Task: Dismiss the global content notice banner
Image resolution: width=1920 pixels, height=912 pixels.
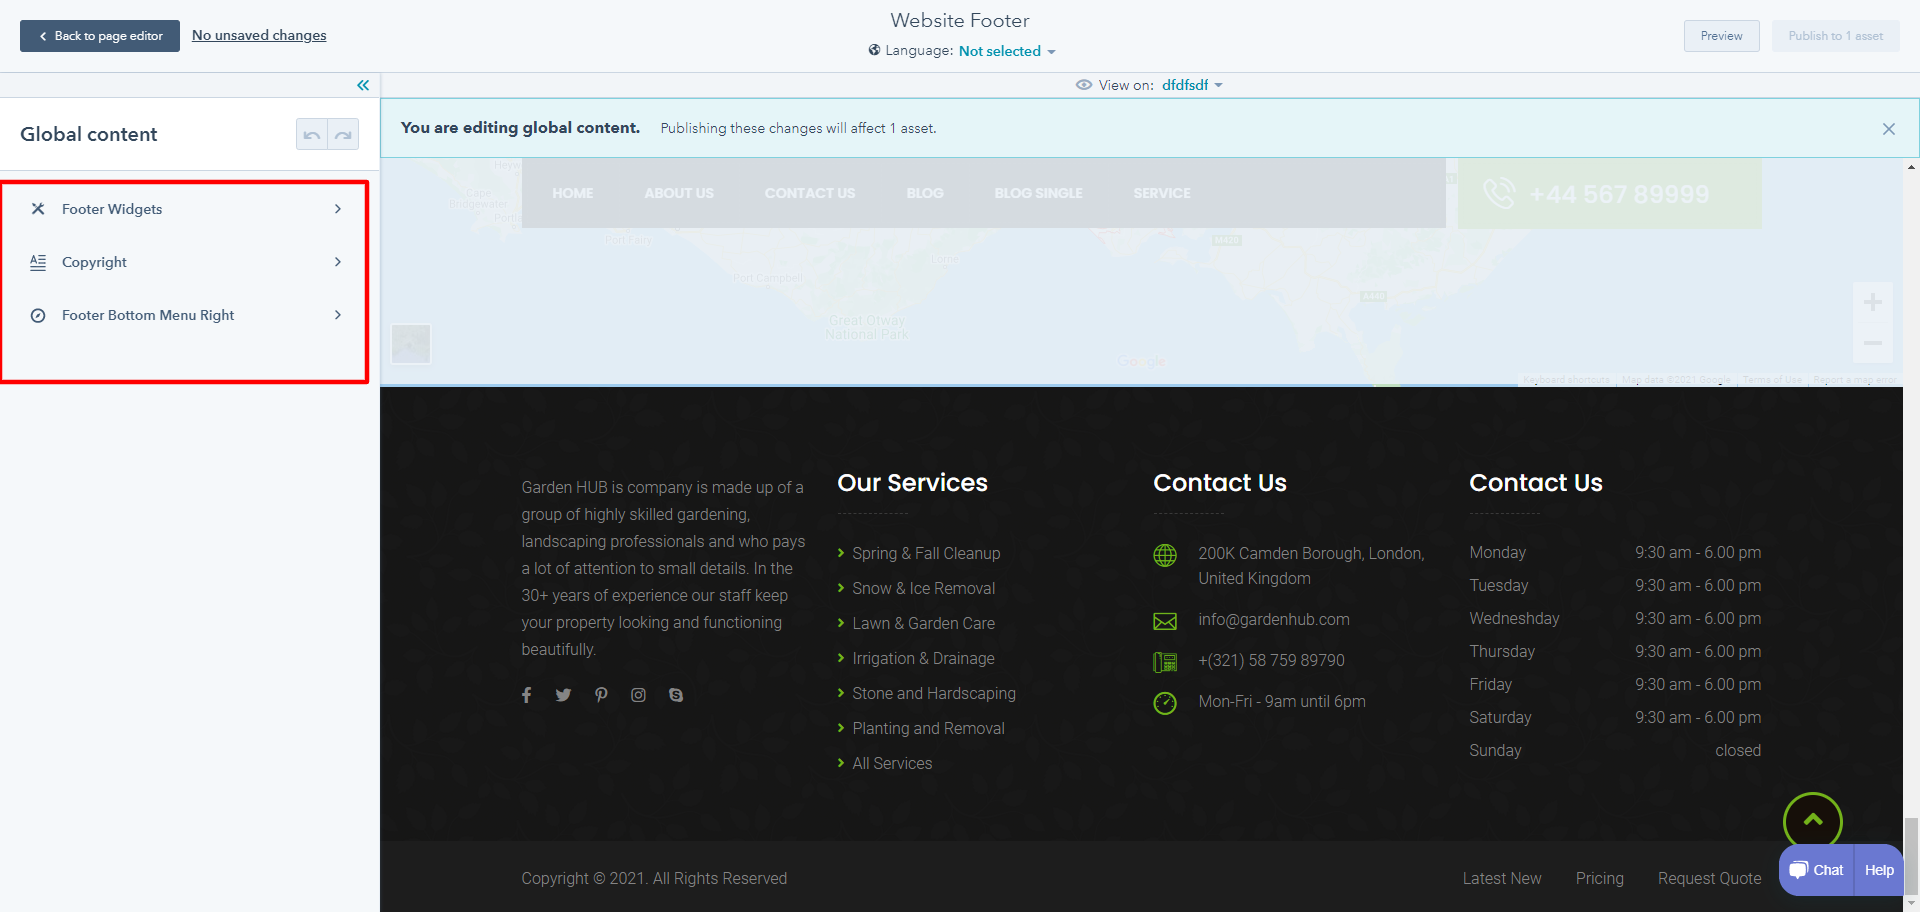Action: pyautogui.click(x=1888, y=129)
